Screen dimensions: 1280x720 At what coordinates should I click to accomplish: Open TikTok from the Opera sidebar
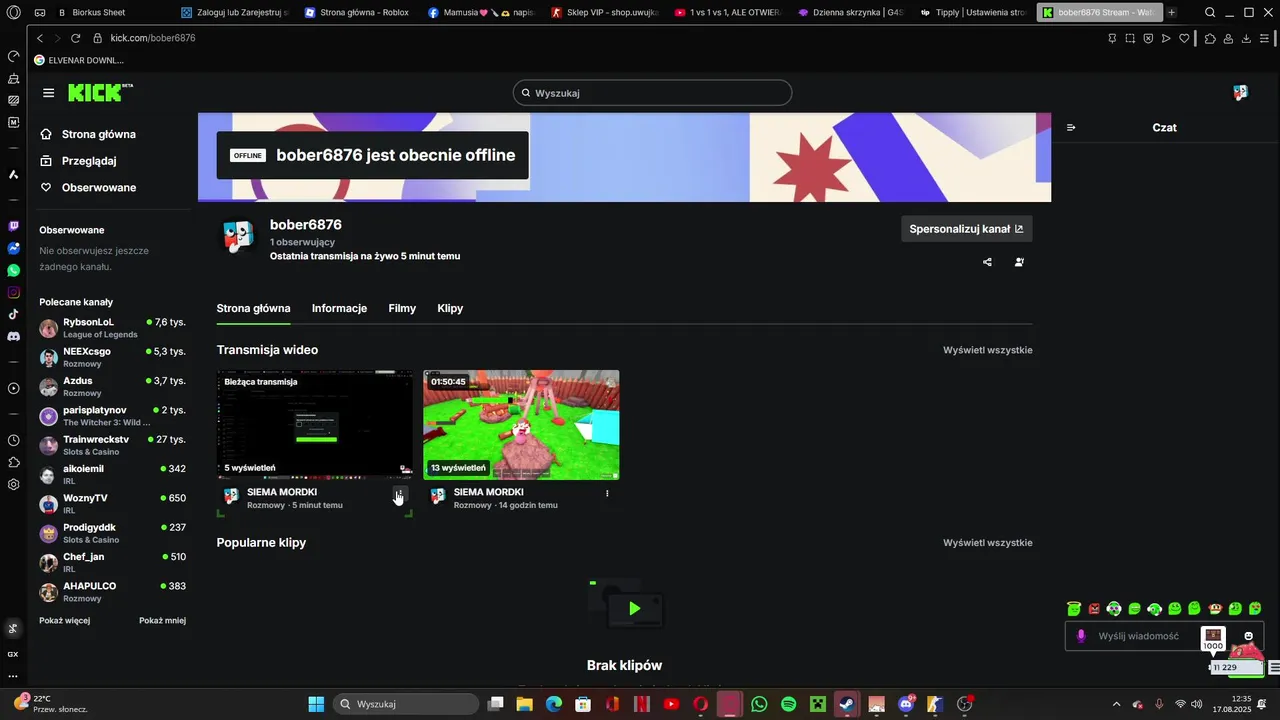pos(13,314)
